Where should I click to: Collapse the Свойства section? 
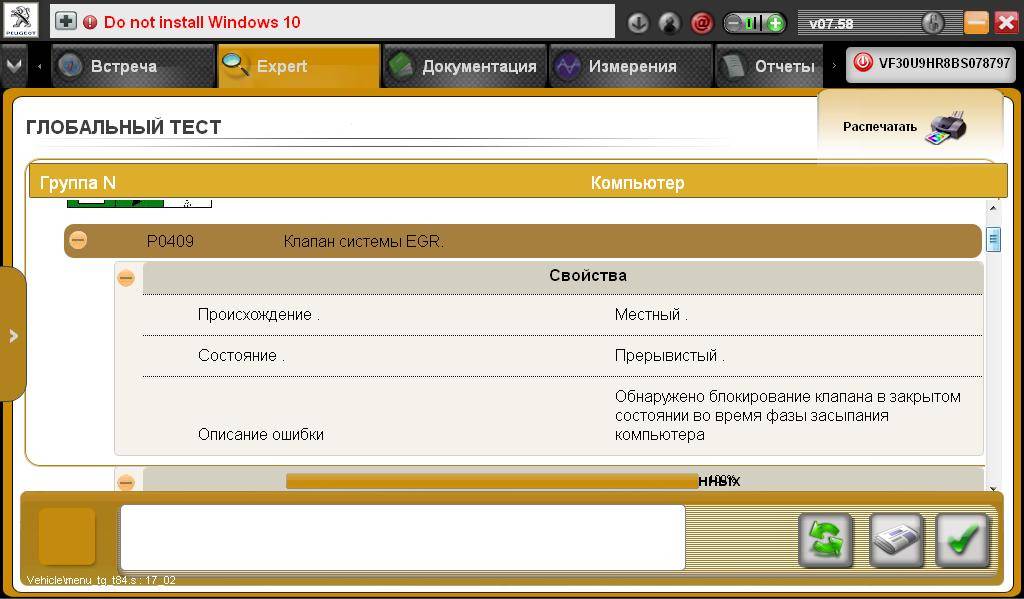[x=126, y=277]
